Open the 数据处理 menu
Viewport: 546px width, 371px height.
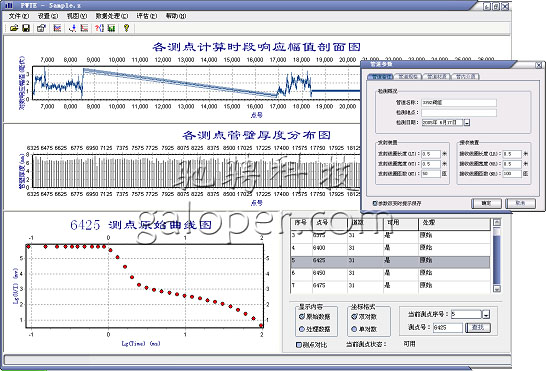tap(112, 16)
